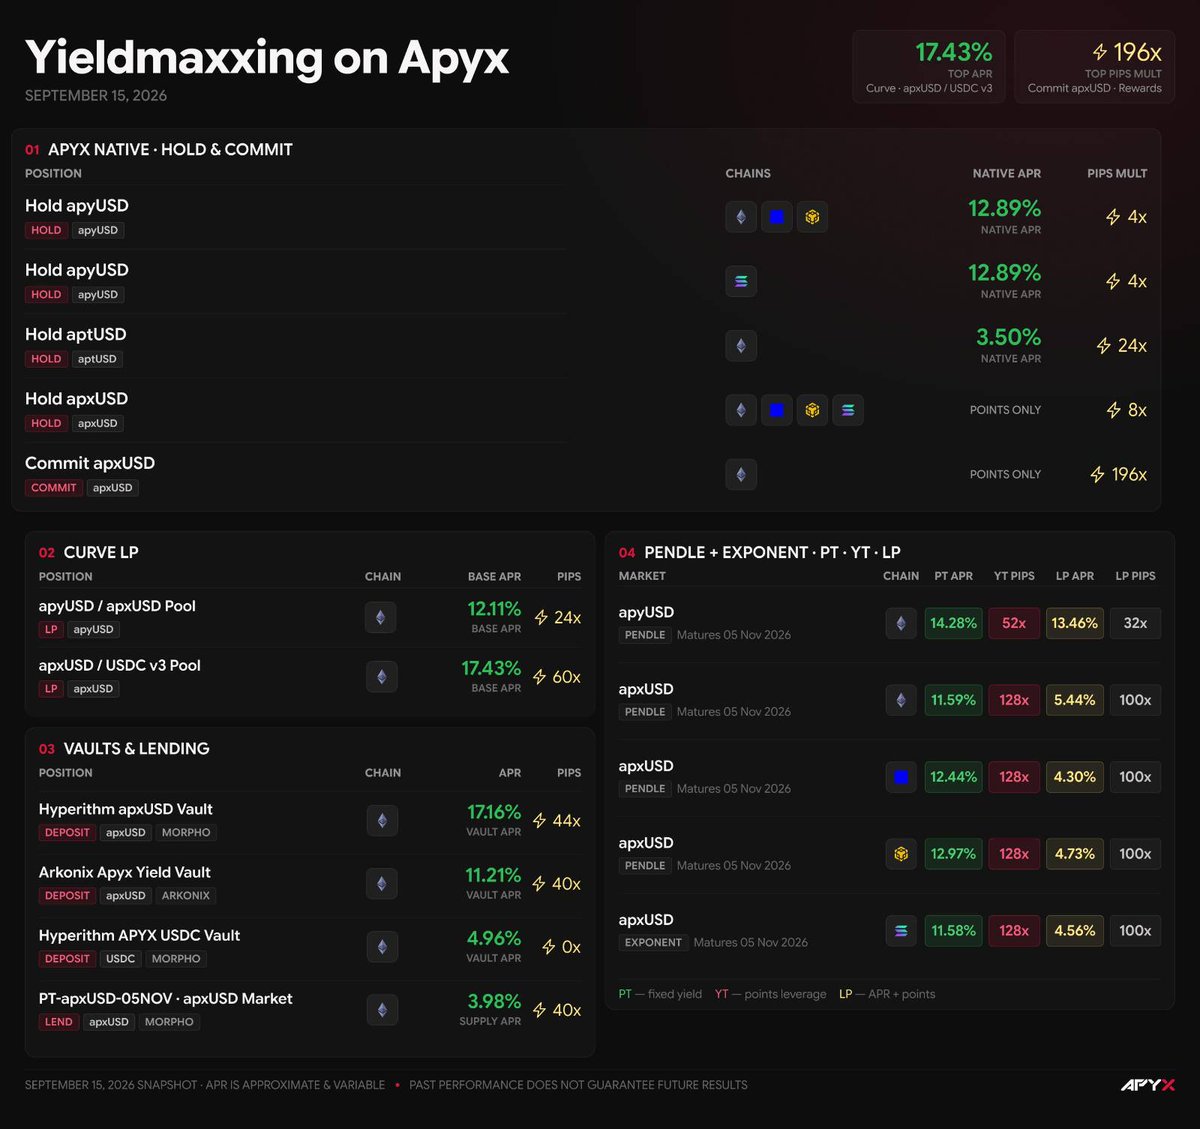Click the Ethereum chain icon for Hyperithm APYX USDC Vault

point(382,947)
